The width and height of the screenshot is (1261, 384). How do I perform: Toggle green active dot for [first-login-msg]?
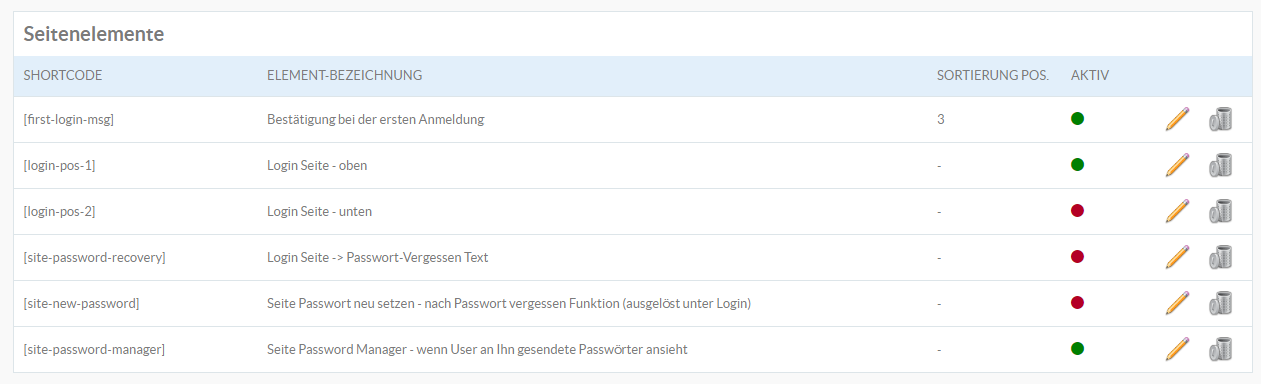[1077, 119]
